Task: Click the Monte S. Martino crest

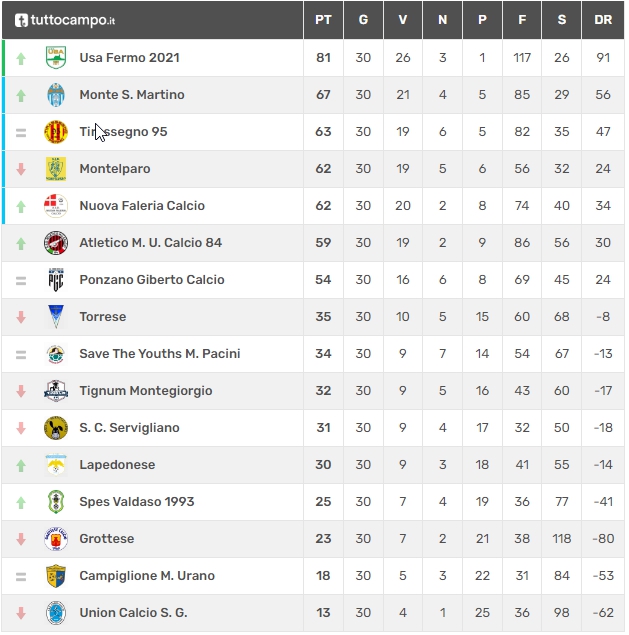Action: point(56,95)
